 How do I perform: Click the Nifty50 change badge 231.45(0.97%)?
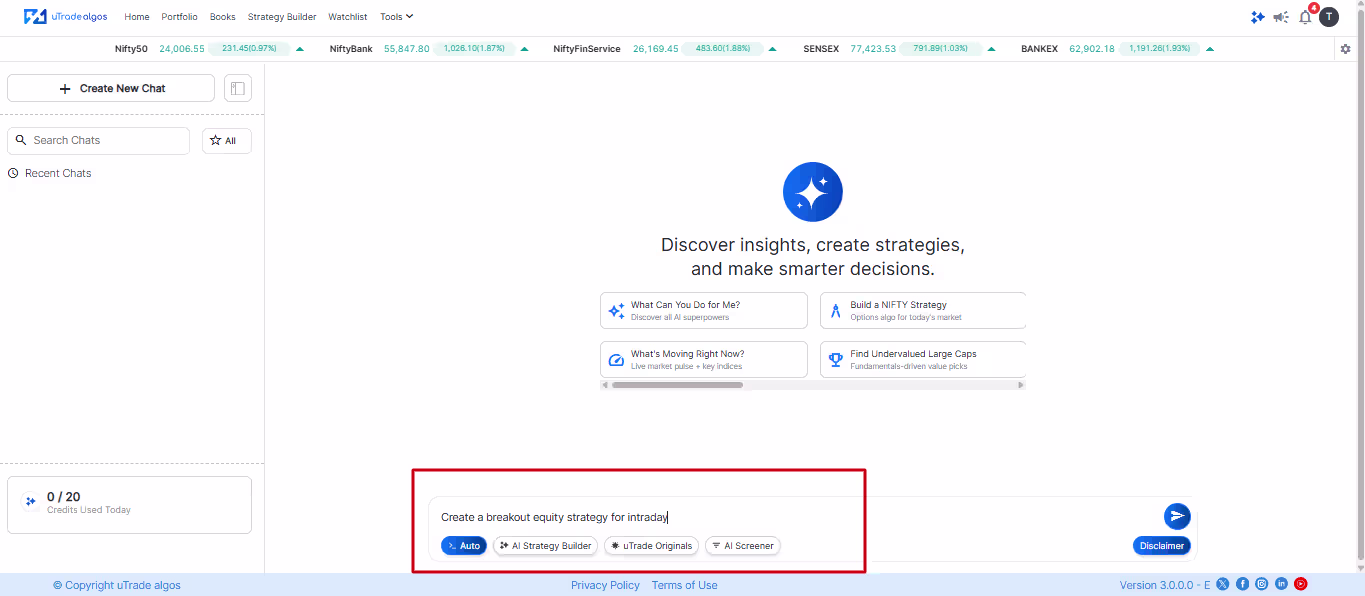(249, 49)
